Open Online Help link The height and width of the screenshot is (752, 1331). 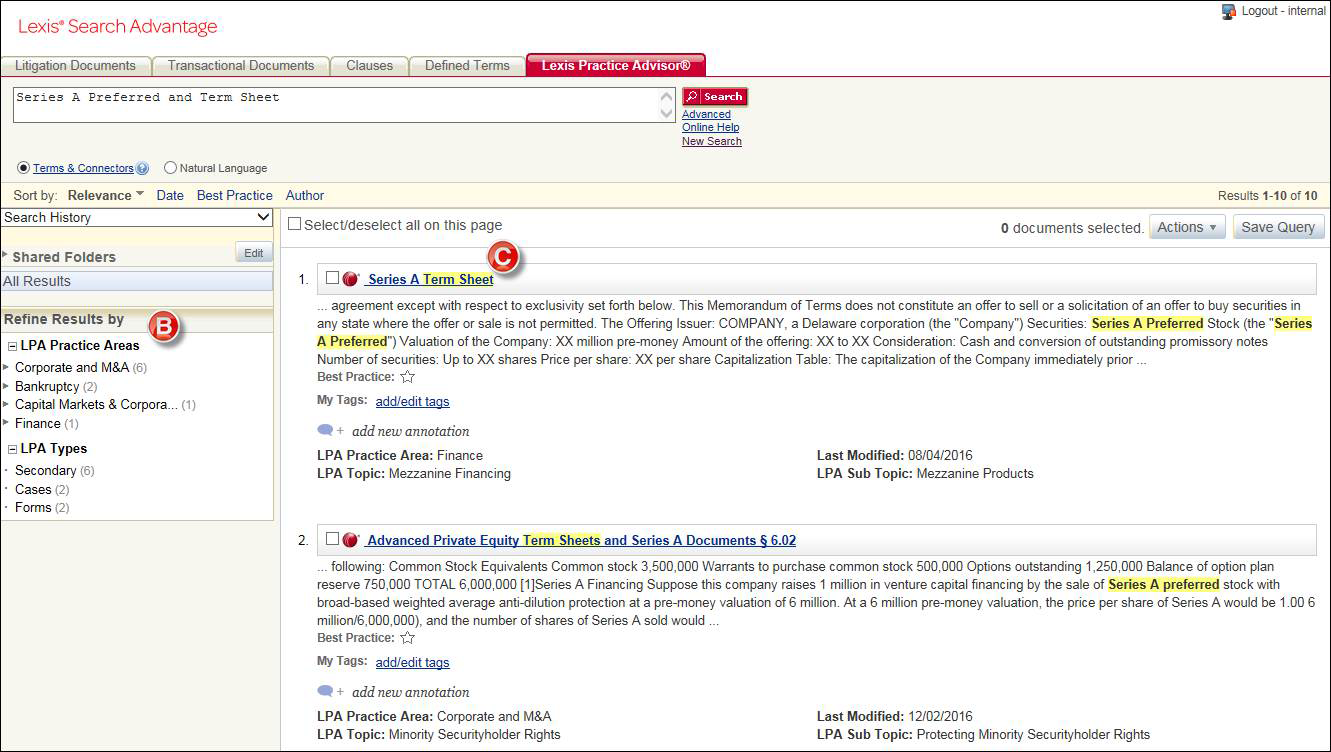click(710, 127)
